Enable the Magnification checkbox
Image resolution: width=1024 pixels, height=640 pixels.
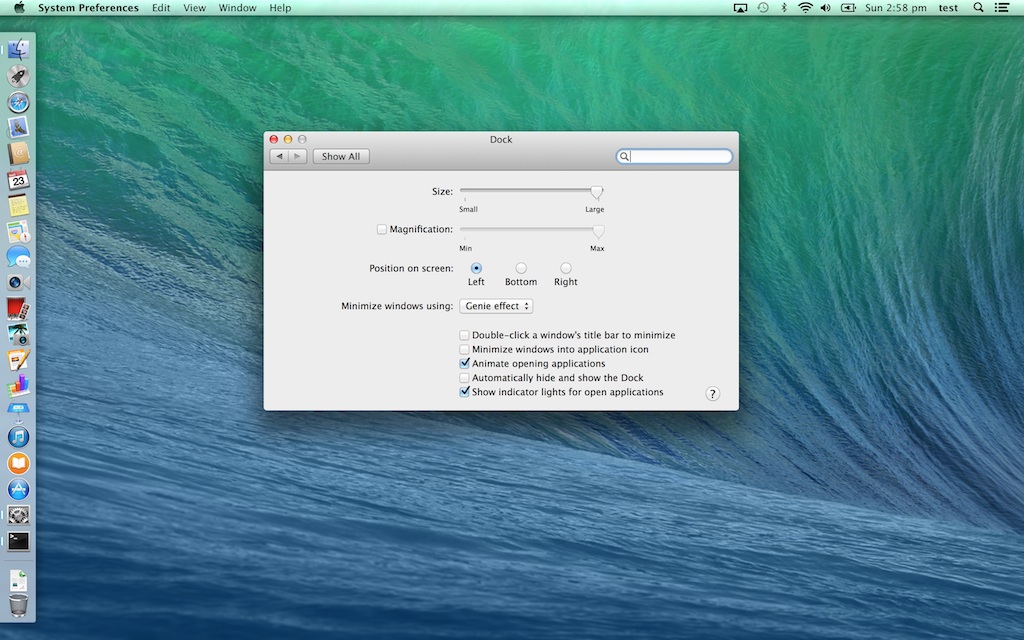click(x=381, y=229)
